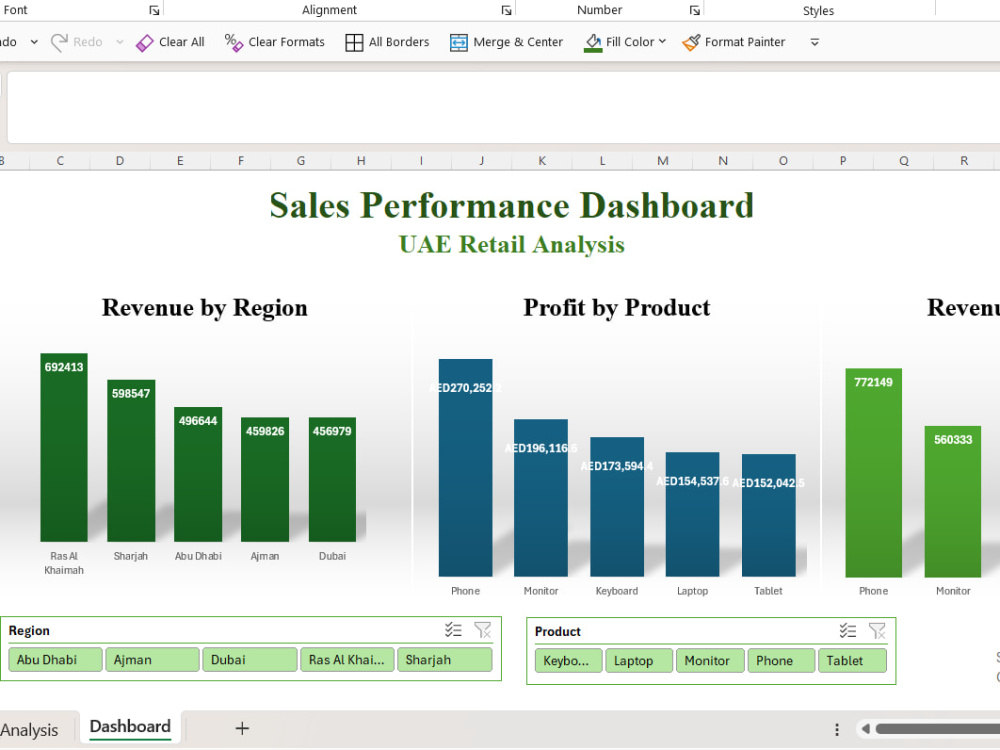Expand the Undo history dropdown arrow

(x=34, y=42)
